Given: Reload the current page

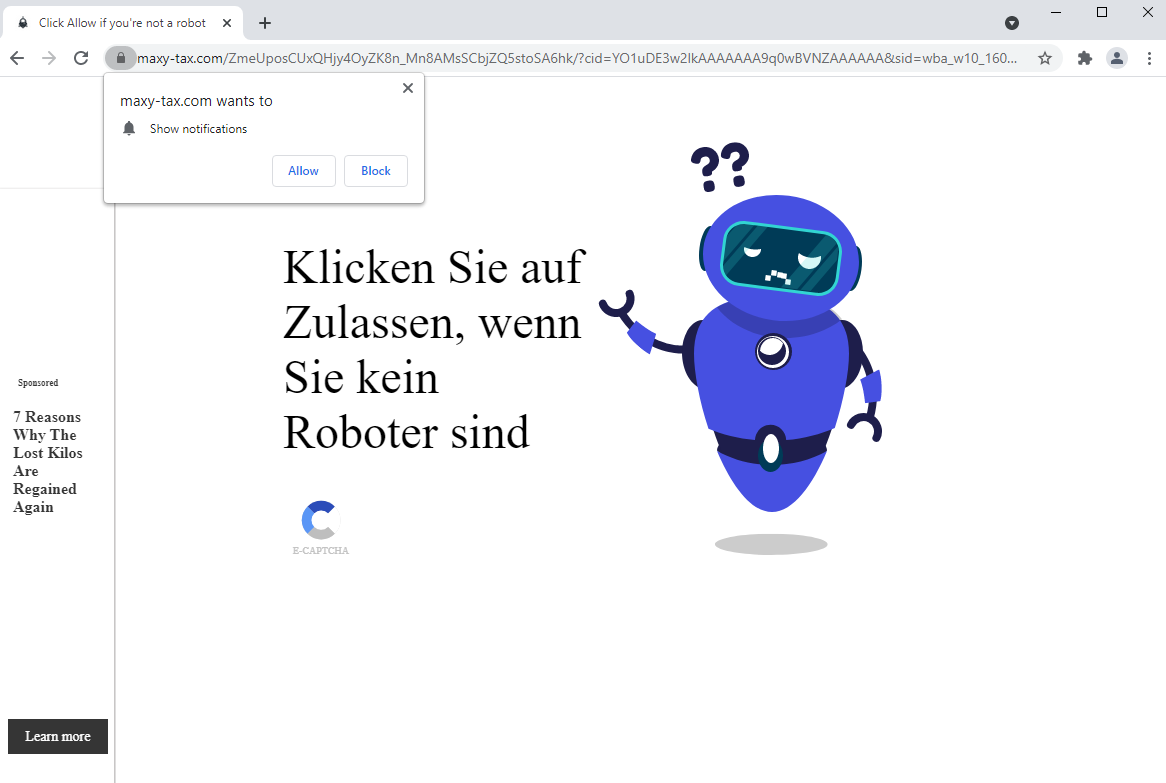Looking at the screenshot, I should (x=82, y=58).
